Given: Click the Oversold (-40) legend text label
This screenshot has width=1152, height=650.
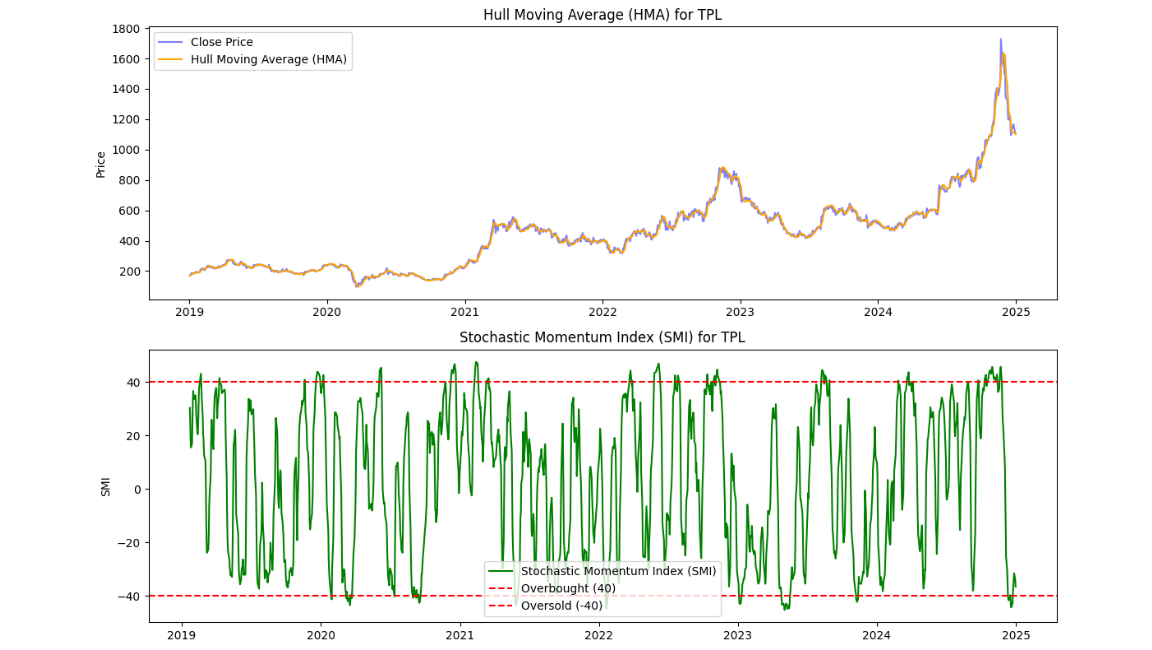Looking at the screenshot, I should click(x=564, y=606).
